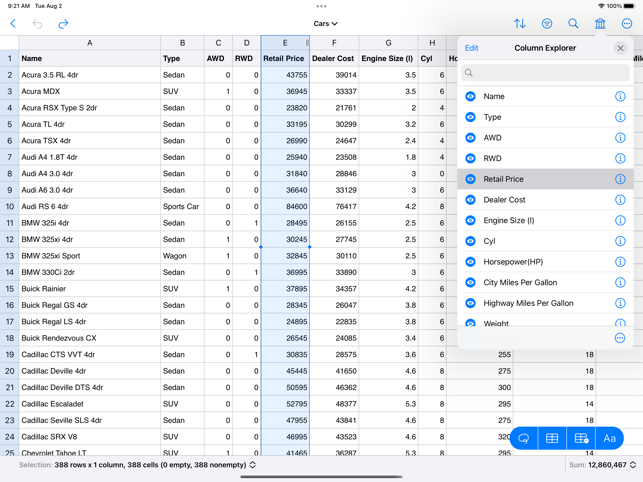This screenshot has height=482, width=643.
Task: Select the 'Name' header cell
Action: click(89, 58)
